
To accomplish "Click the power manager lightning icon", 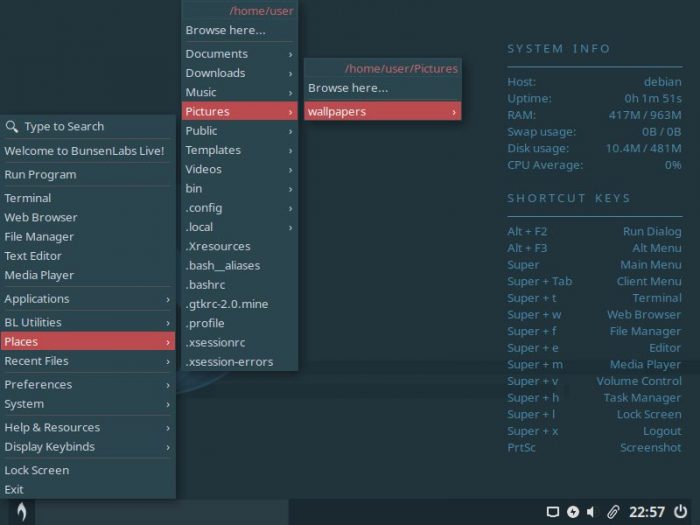I will [572, 512].
